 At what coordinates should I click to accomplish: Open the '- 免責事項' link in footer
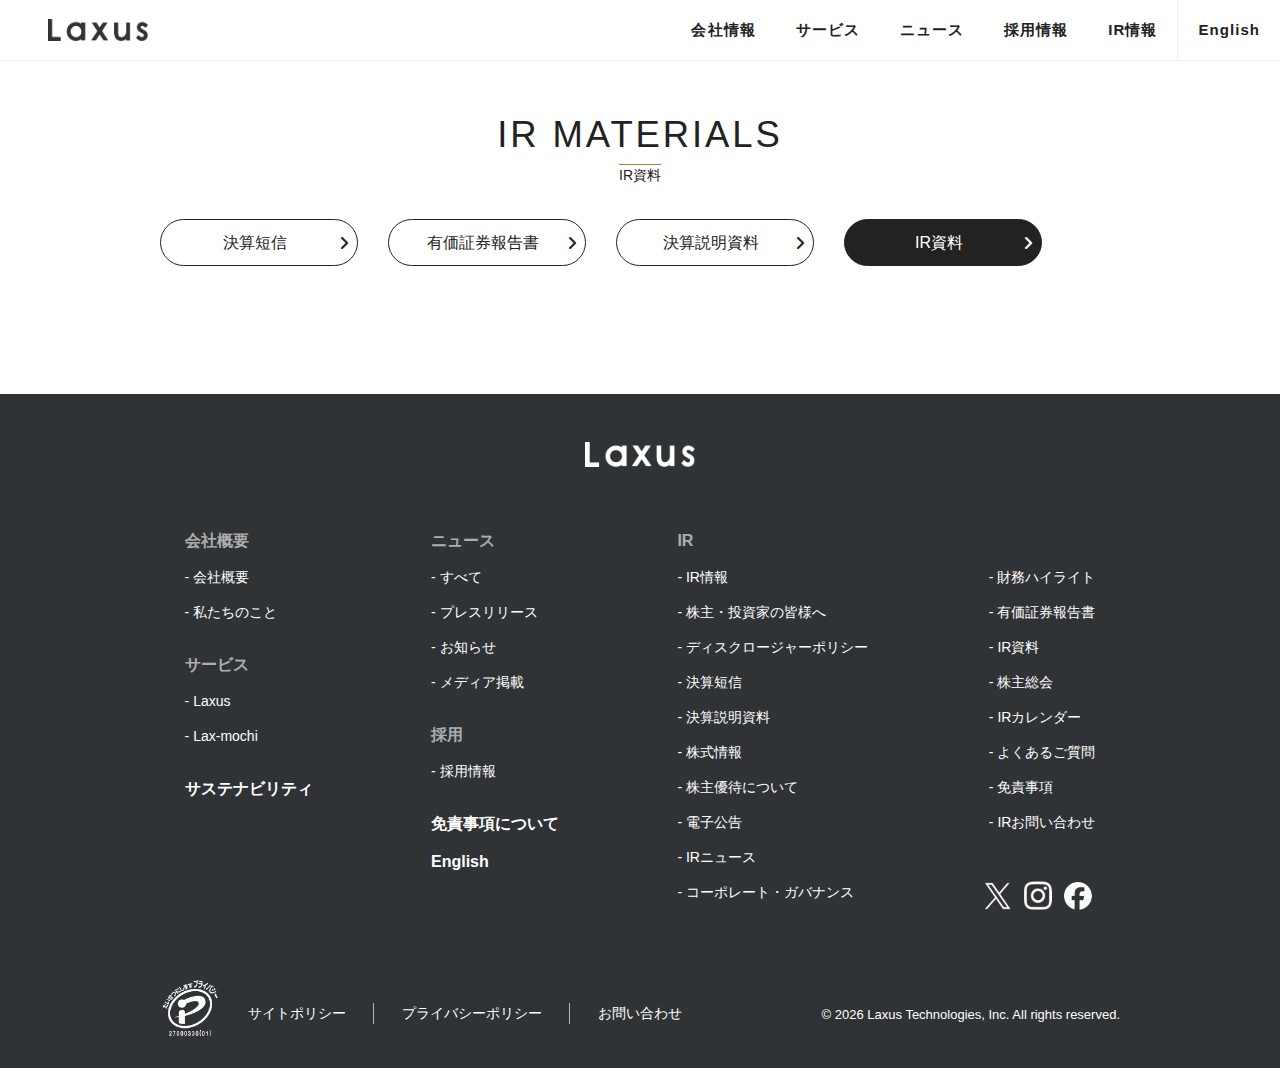[x=1020, y=788]
